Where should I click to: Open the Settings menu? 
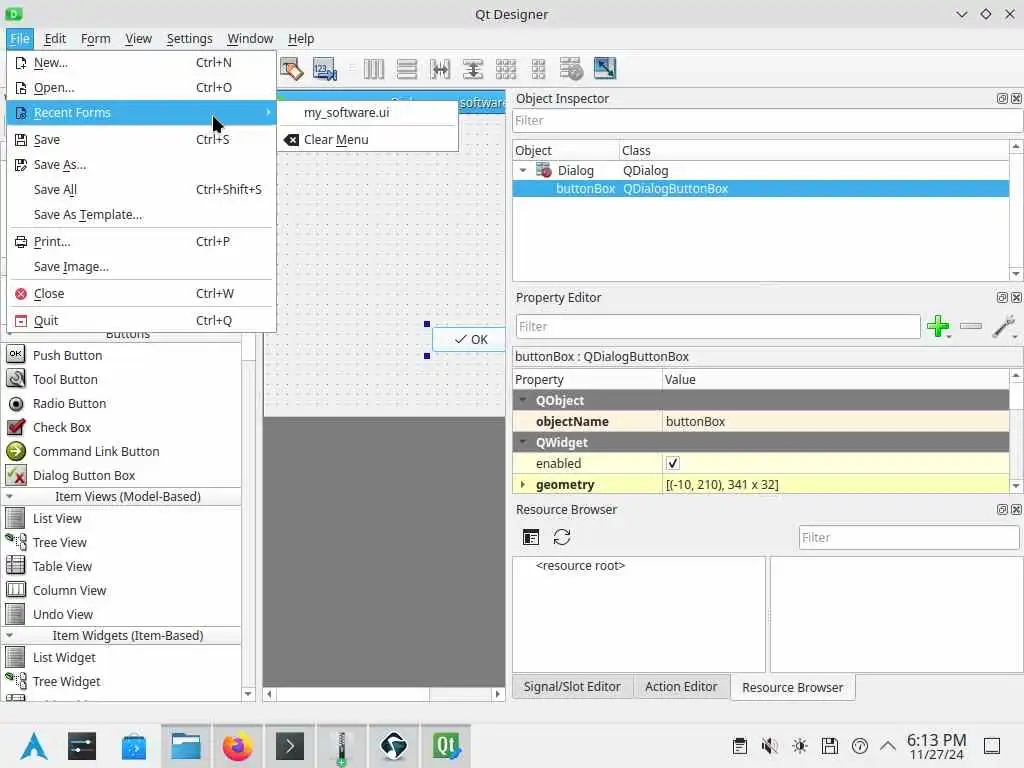[189, 39]
